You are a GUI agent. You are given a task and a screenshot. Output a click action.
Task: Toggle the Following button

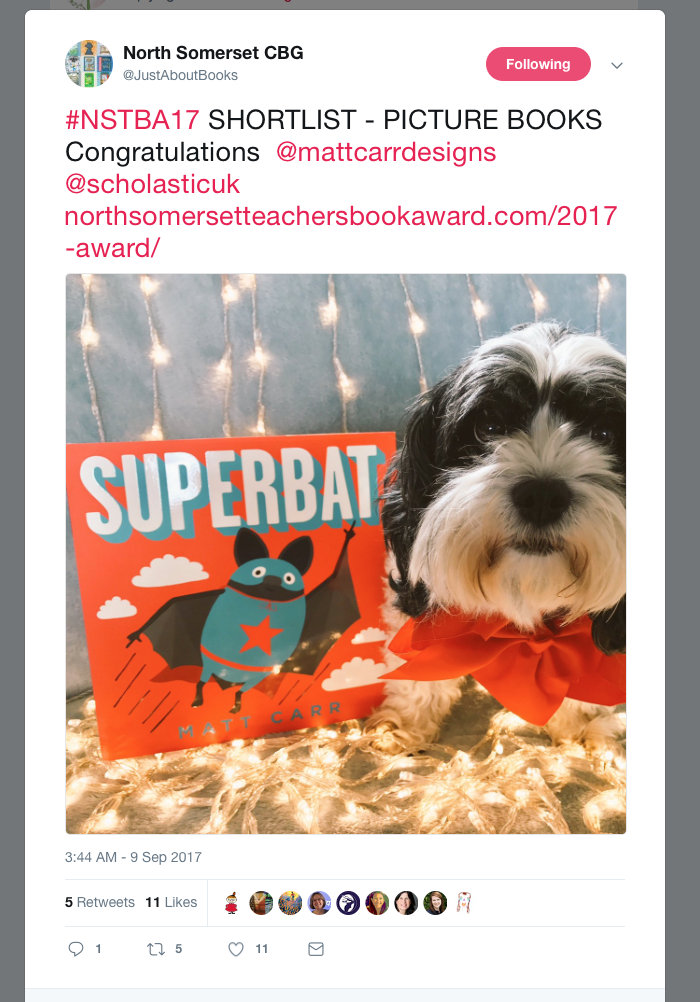click(x=538, y=64)
